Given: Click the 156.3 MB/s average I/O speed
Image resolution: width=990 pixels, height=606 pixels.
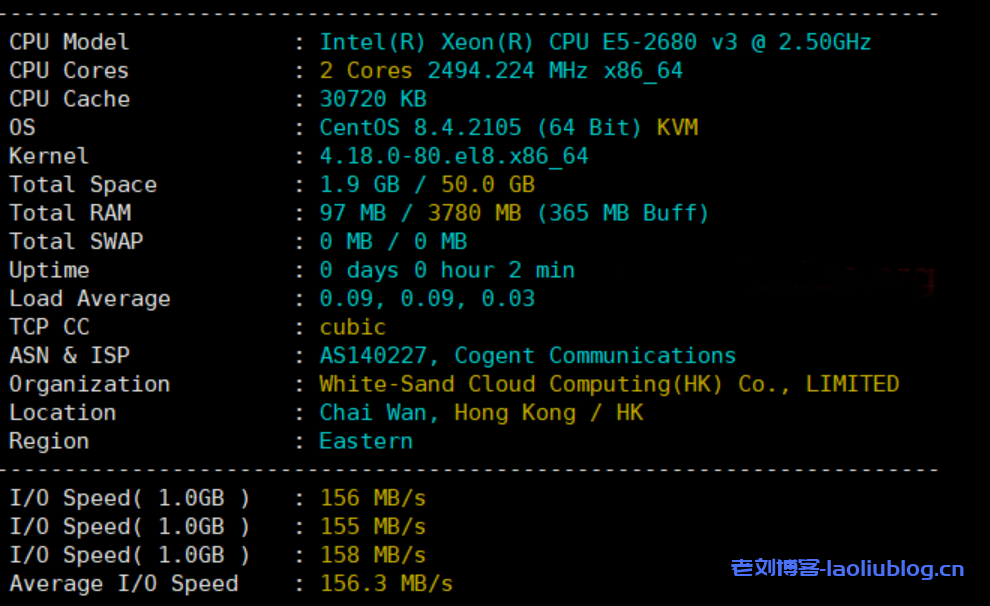Looking at the screenshot, I should (x=386, y=584).
